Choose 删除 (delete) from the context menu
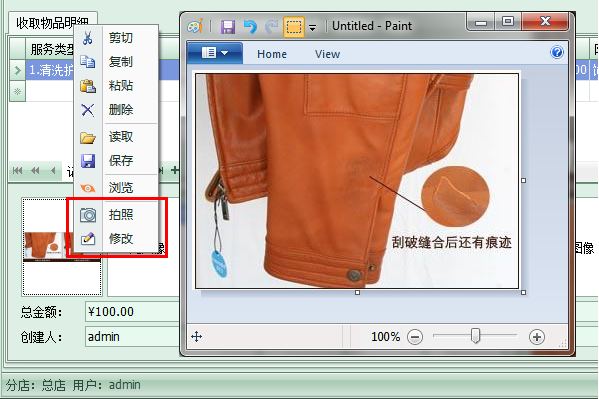 [116, 110]
